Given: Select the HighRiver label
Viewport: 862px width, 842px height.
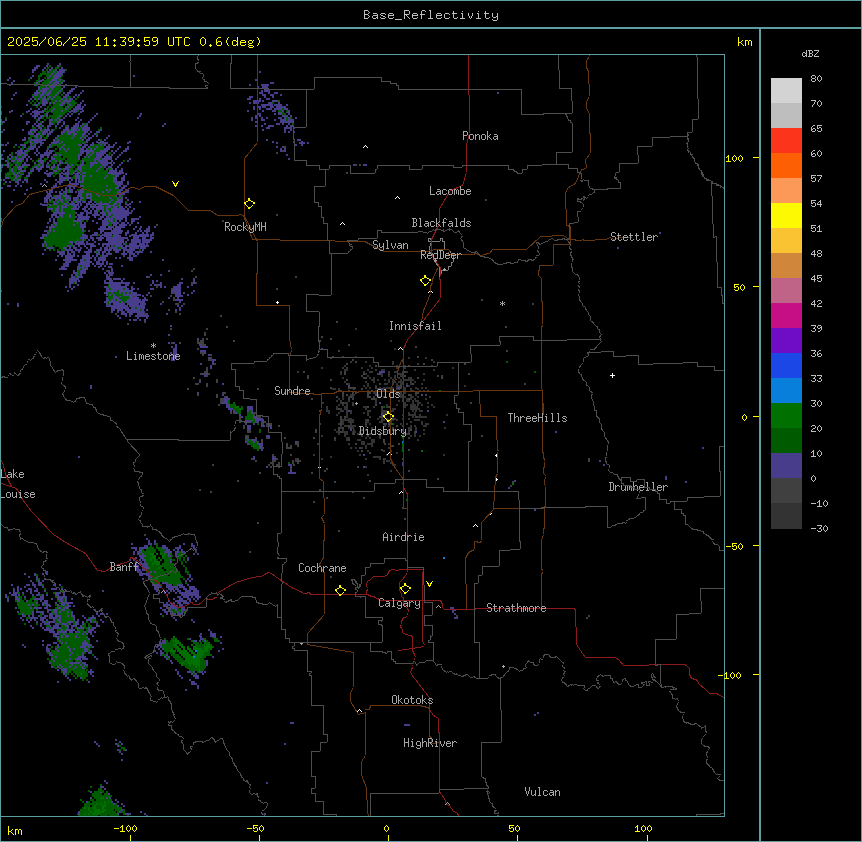Looking at the screenshot, I should coord(430,743).
